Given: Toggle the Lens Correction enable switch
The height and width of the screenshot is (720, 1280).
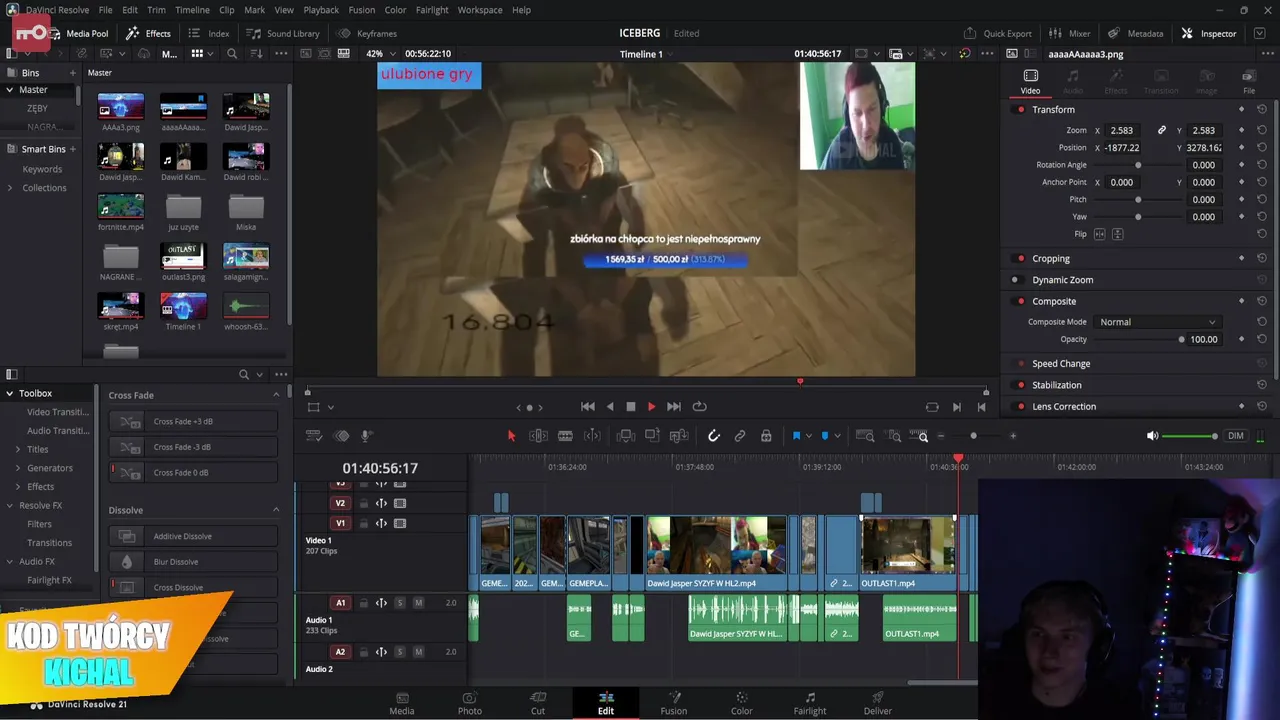Looking at the screenshot, I should [x=1020, y=407].
